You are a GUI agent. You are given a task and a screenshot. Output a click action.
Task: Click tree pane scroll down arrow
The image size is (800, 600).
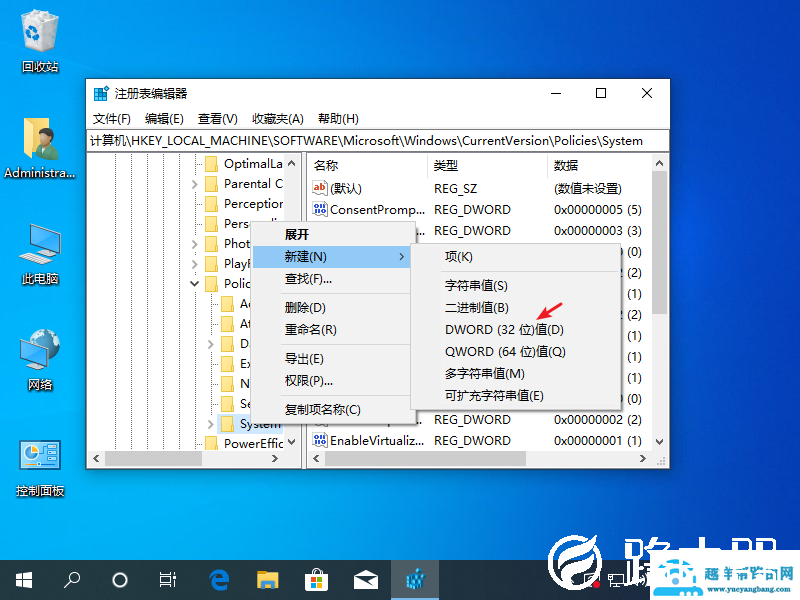coord(292,442)
